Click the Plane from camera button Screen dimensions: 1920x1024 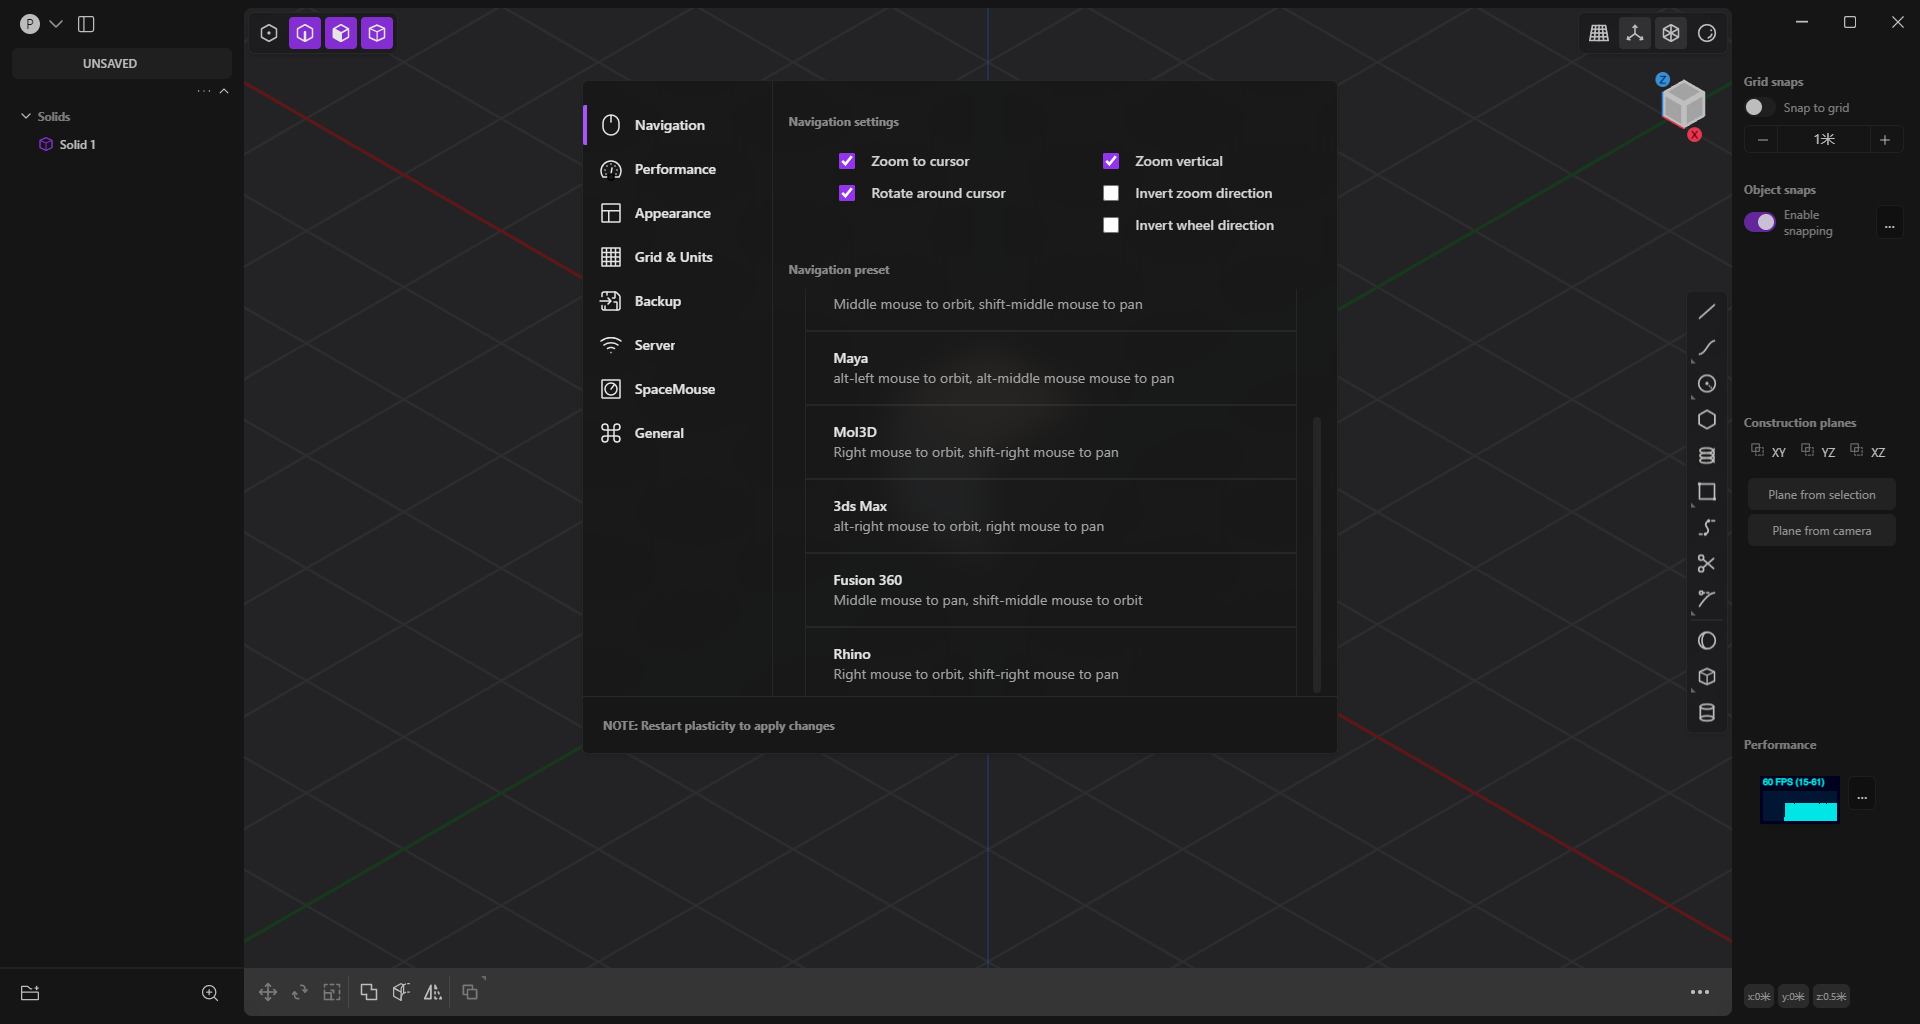(1821, 530)
